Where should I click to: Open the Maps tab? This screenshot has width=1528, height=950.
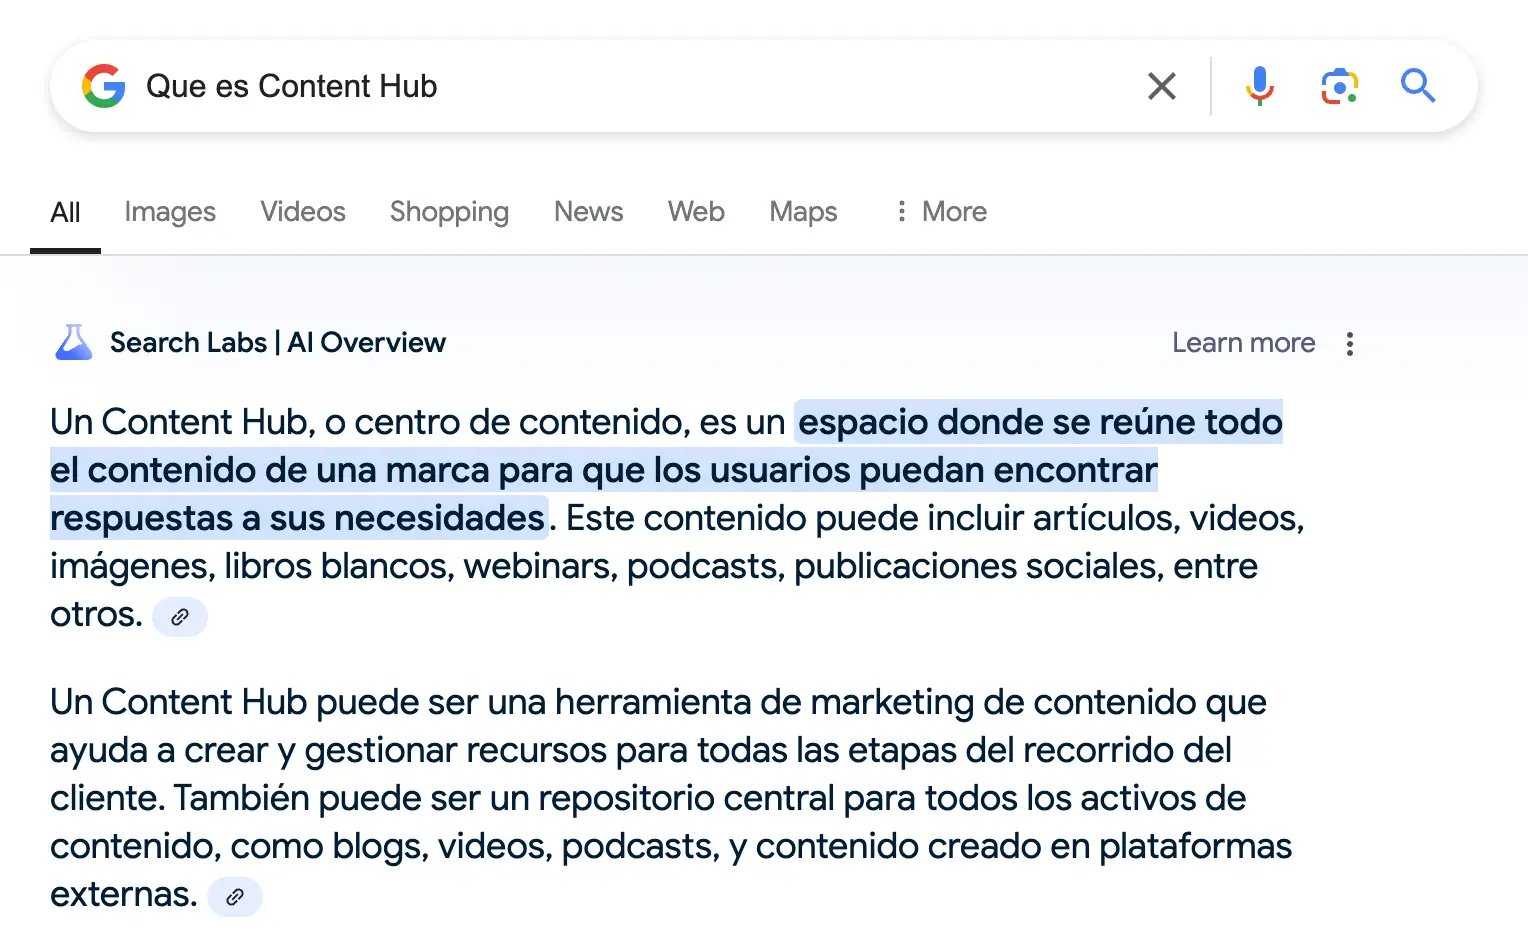(x=803, y=212)
